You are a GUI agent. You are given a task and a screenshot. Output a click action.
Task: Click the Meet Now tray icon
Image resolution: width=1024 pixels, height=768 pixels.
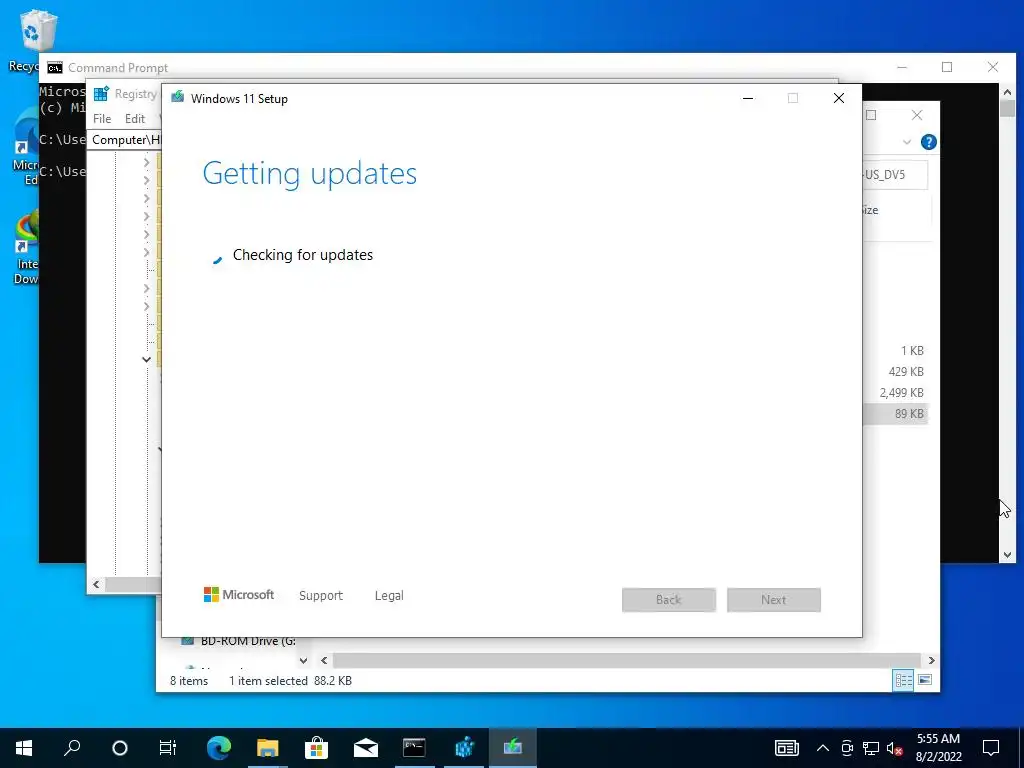(x=847, y=748)
